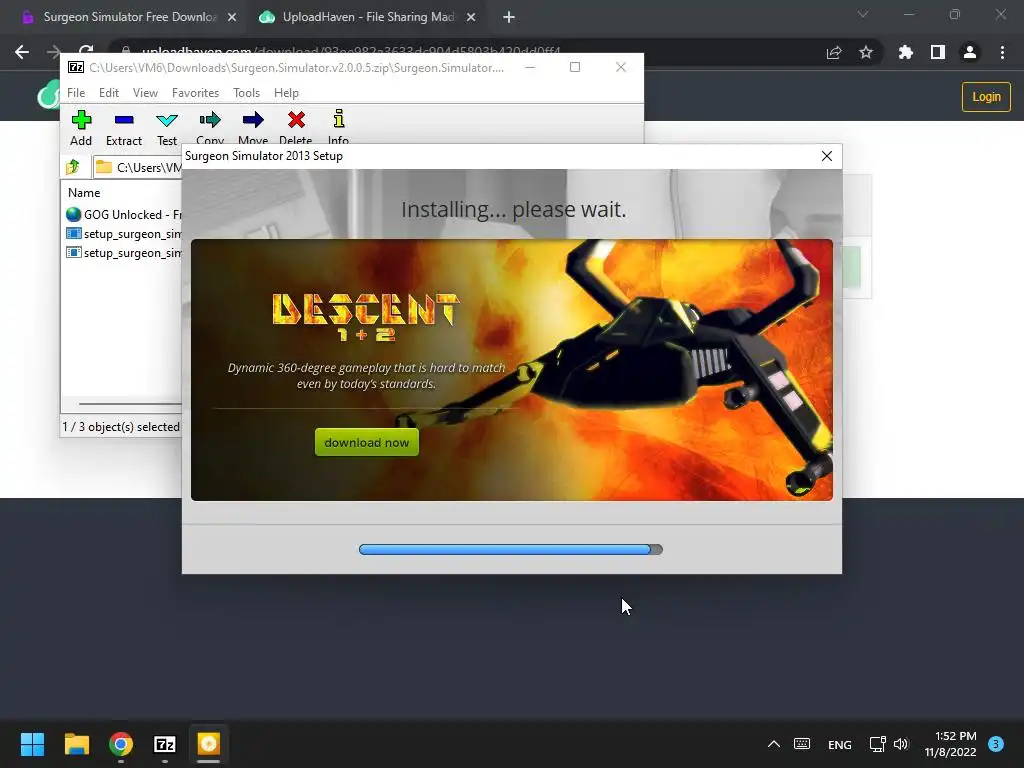Click the volume speaker tray icon
This screenshot has width=1024, height=768.
901,744
